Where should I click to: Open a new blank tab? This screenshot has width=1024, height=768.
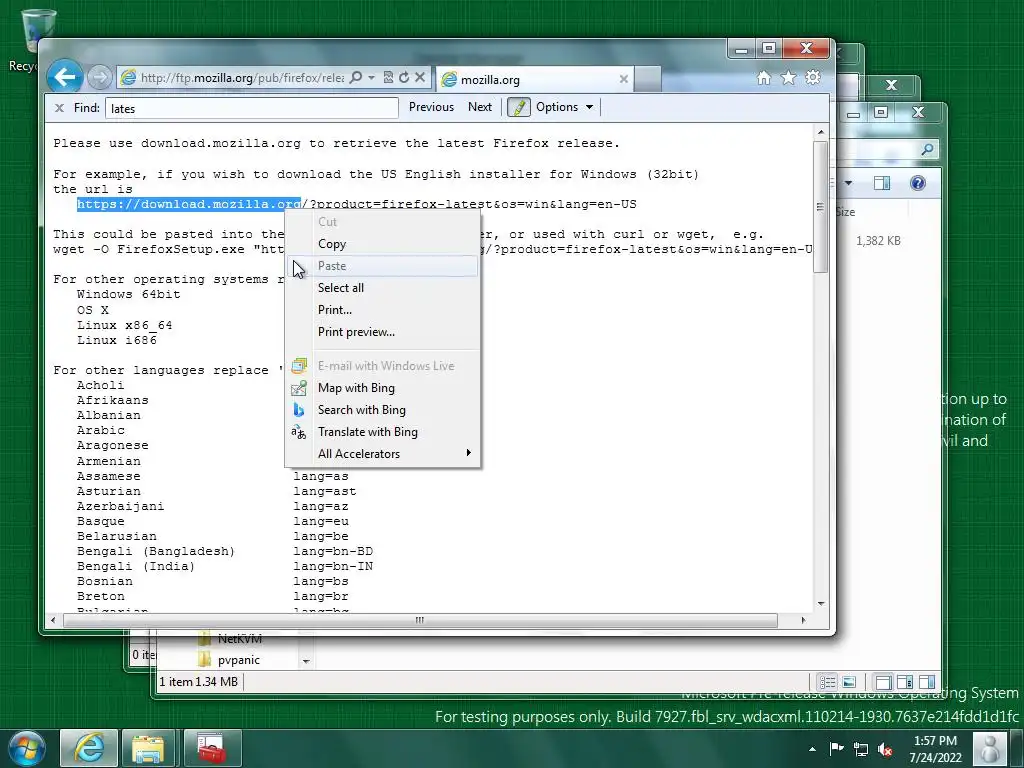click(x=648, y=79)
